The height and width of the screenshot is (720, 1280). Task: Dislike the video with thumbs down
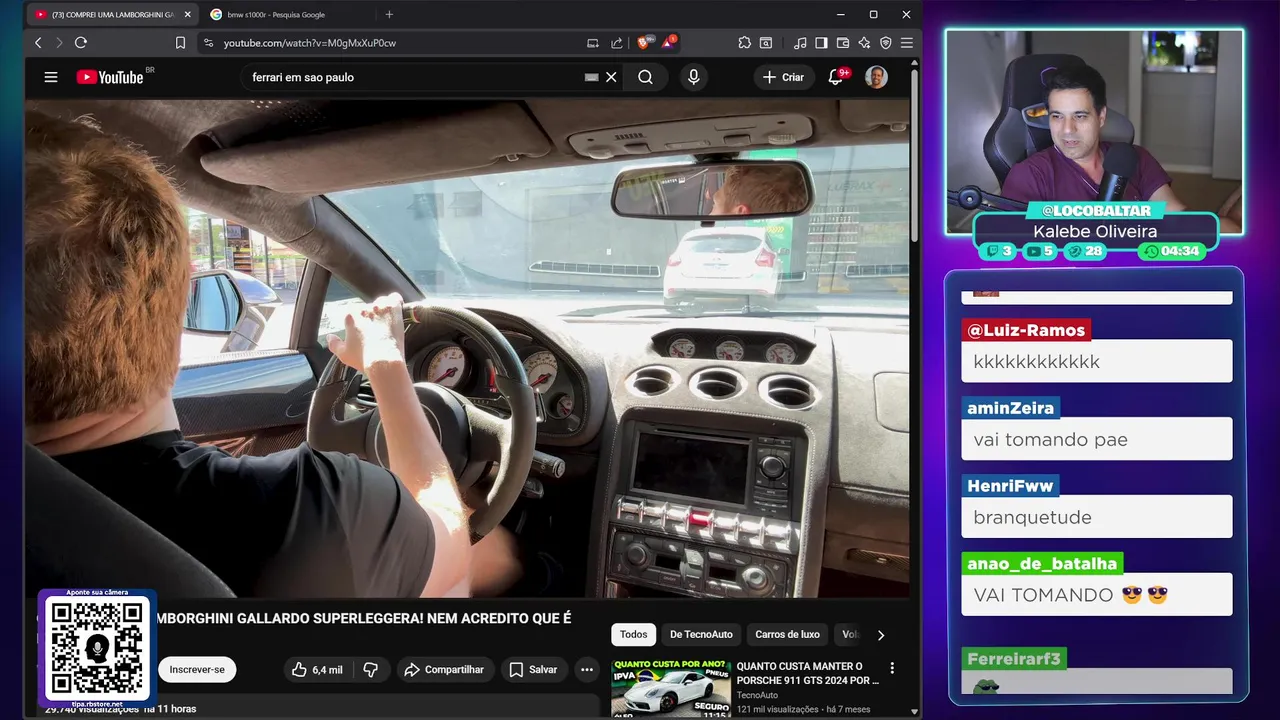point(370,670)
